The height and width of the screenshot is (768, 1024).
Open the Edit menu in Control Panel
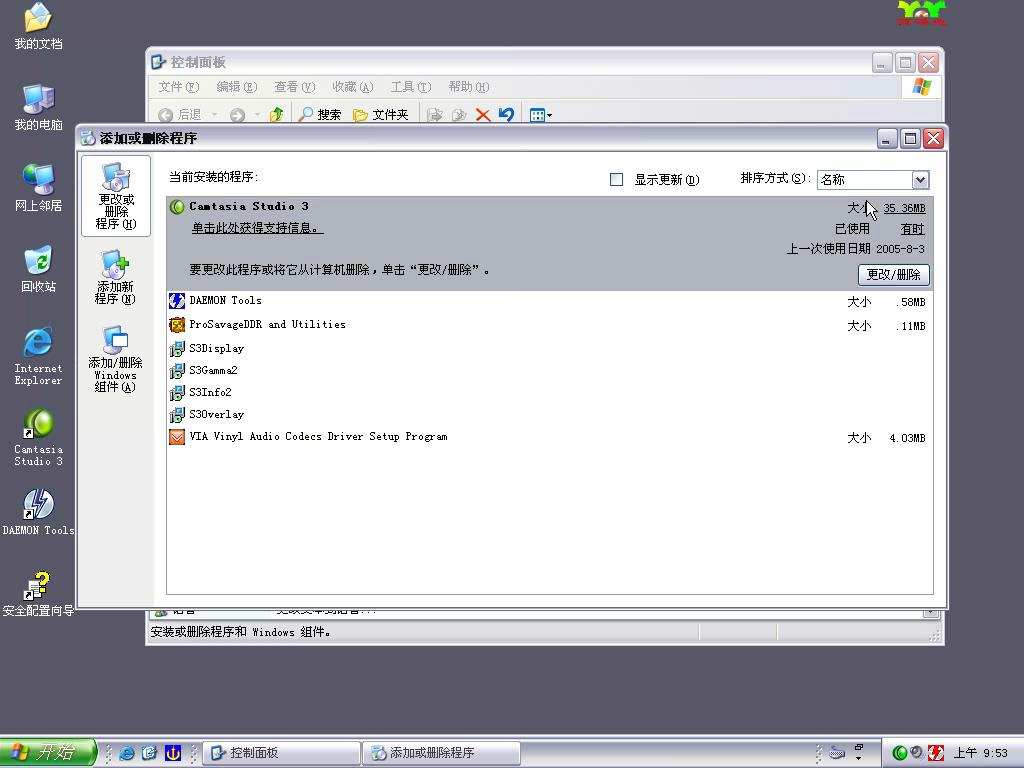pos(236,87)
